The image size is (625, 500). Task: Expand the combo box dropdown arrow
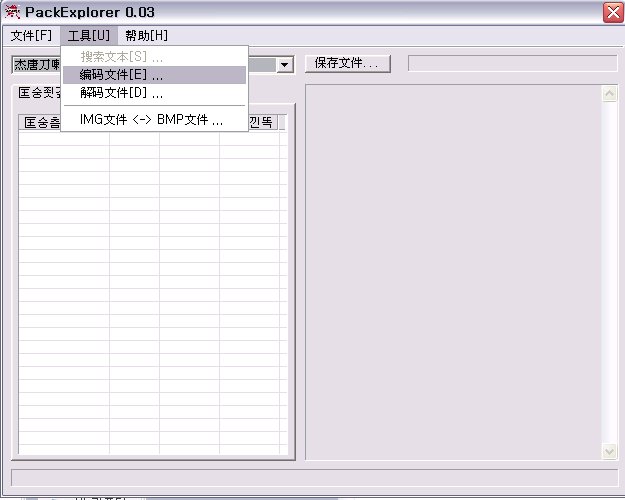tap(285, 65)
